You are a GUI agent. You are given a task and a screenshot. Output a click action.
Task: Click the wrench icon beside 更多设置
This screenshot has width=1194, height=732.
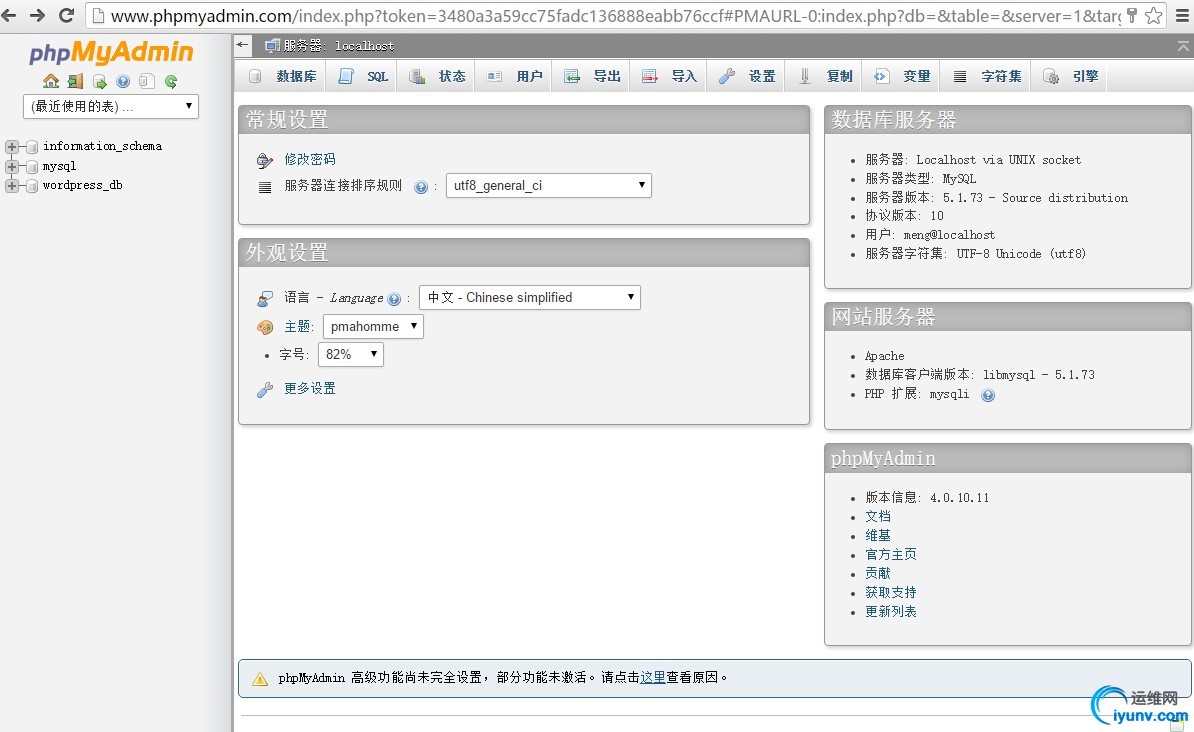tap(264, 389)
